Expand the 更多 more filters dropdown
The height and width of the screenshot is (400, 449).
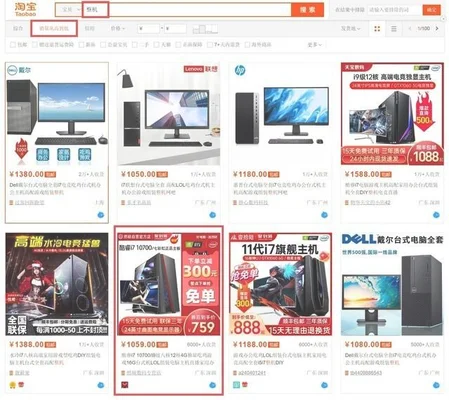pos(314,45)
